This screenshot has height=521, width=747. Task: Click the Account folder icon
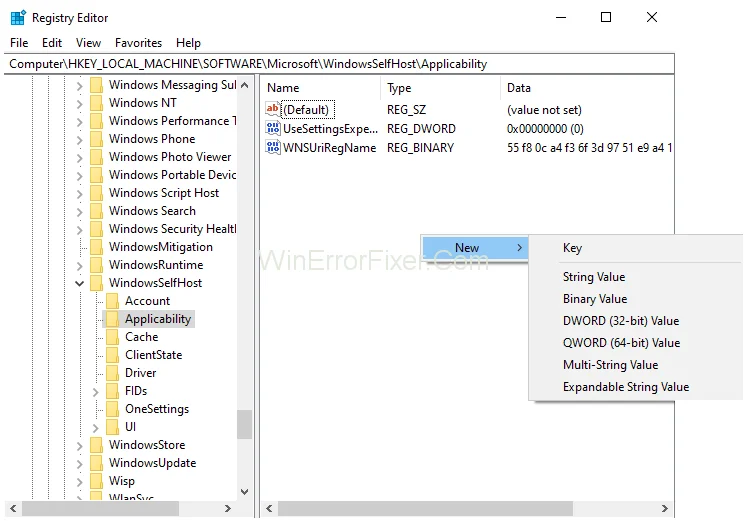[x=112, y=301]
